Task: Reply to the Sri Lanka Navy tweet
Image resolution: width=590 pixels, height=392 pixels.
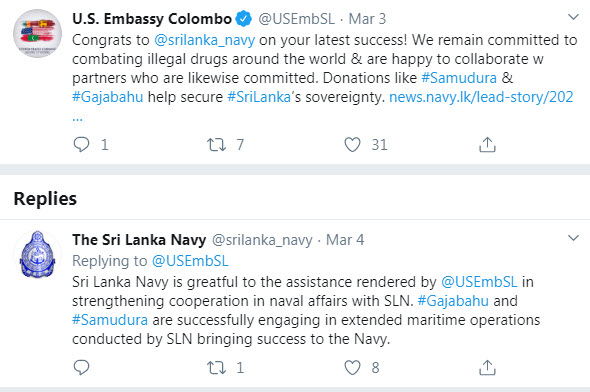Action: [x=81, y=368]
